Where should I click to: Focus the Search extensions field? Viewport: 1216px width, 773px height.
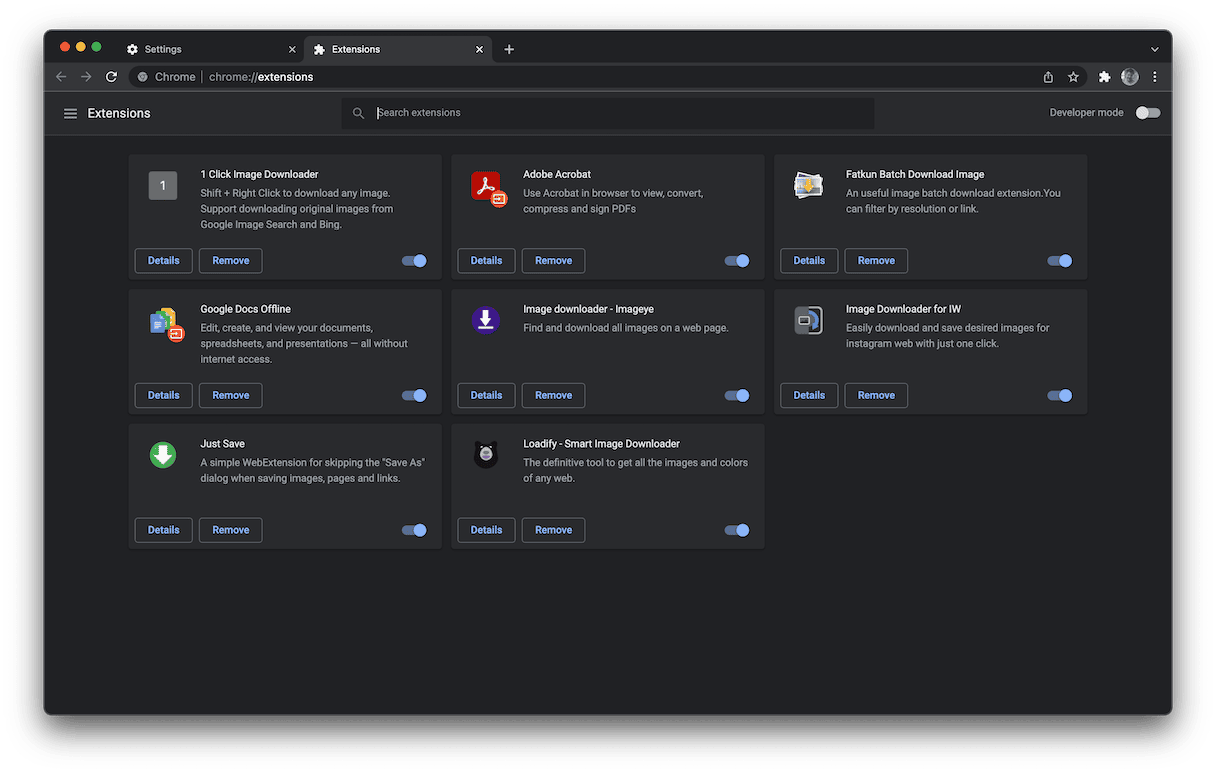click(x=608, y=113)
